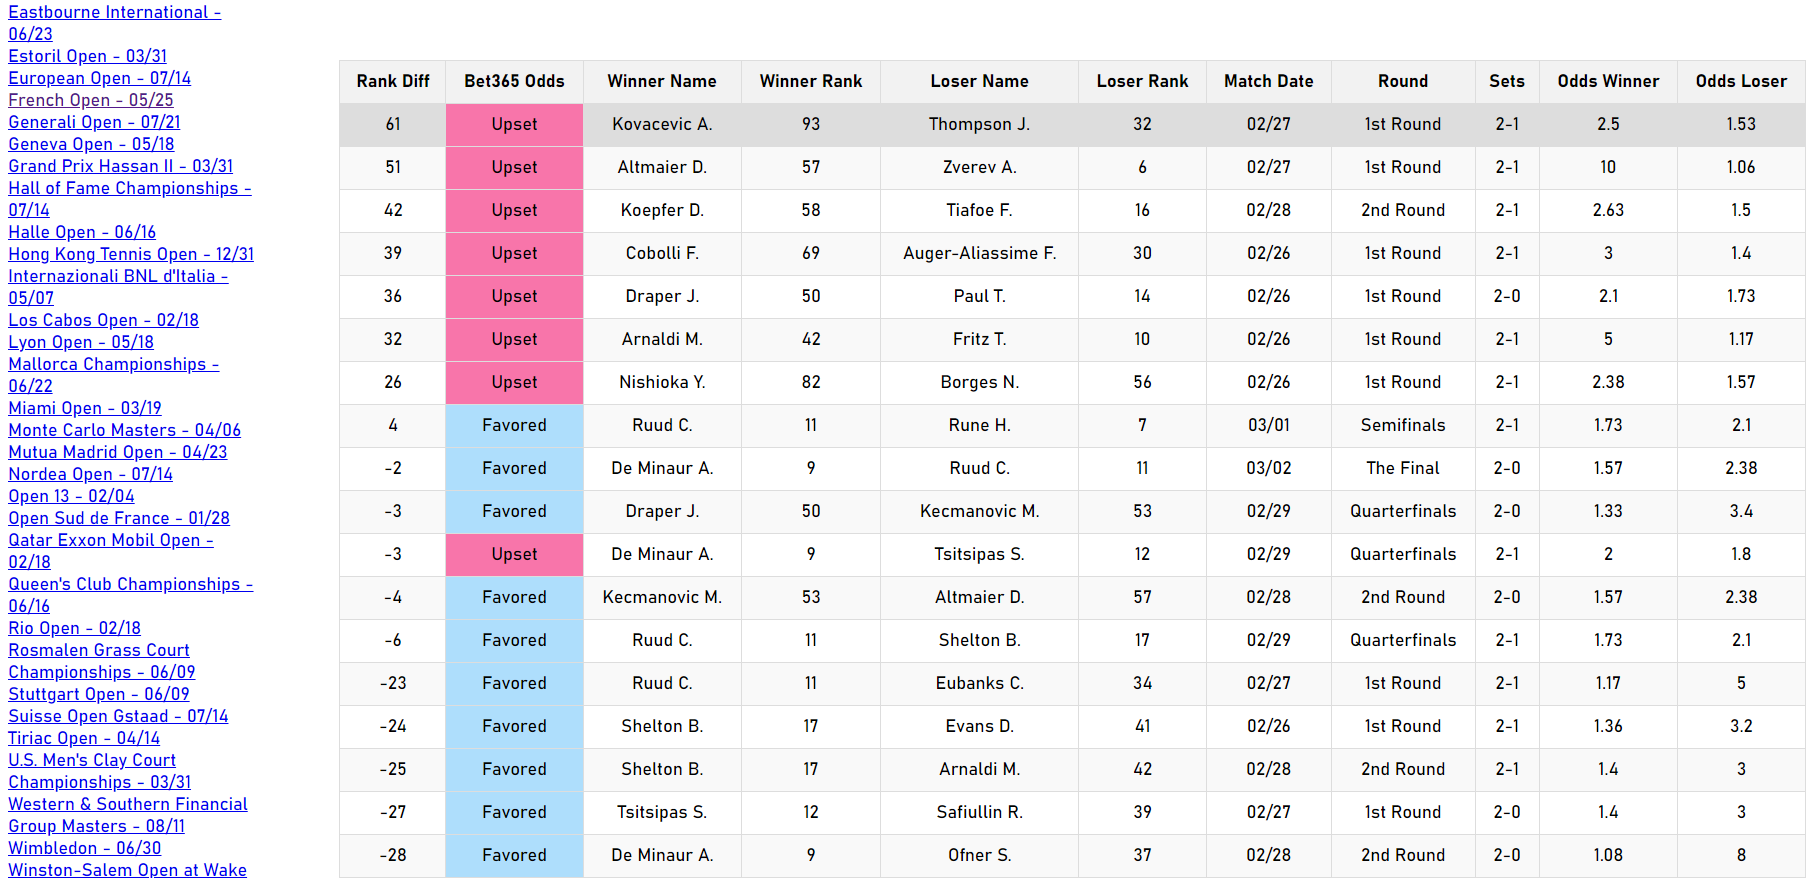Select the Zverev A. loser name cell
This screenshot has width=1811, height=878.
point(979,167)
